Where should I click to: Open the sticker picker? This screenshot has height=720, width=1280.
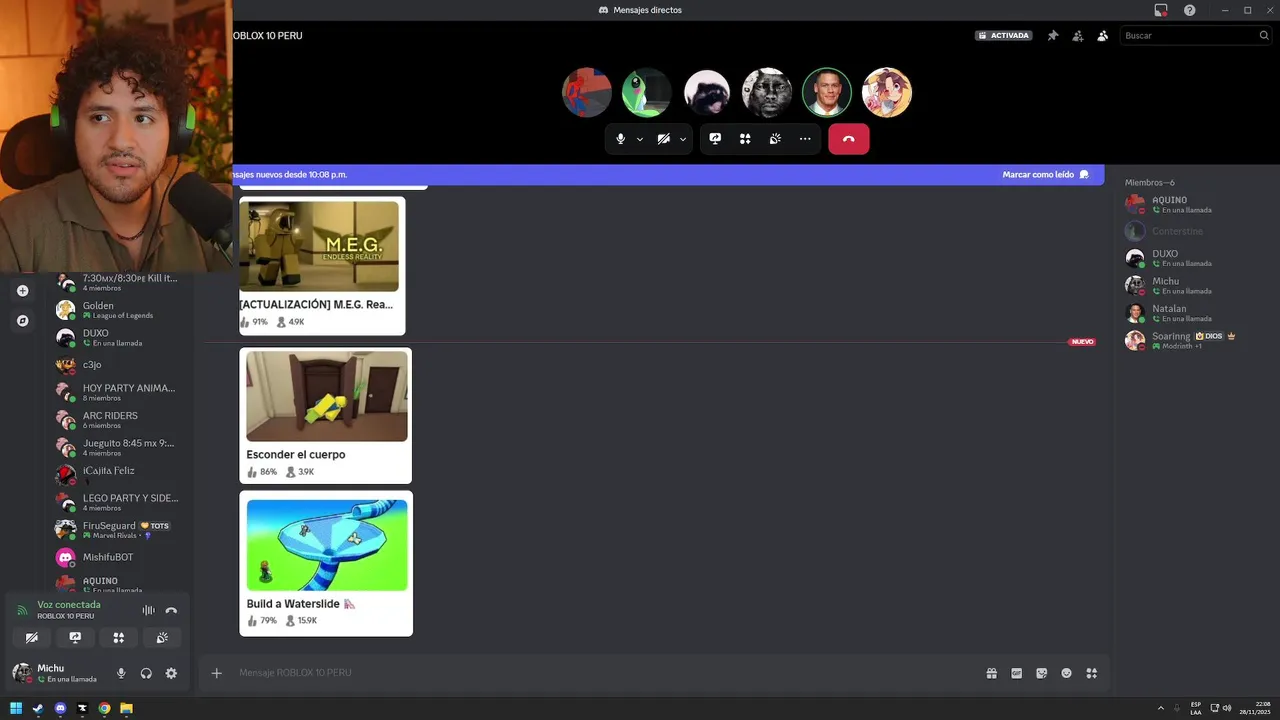pyautogui.click(x=1041, y=673)
